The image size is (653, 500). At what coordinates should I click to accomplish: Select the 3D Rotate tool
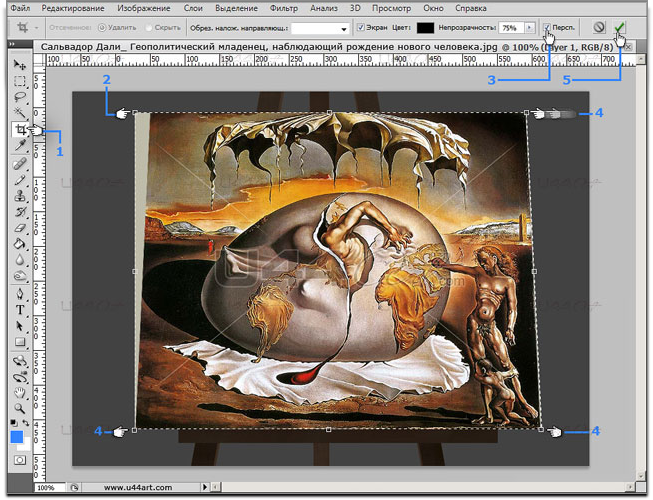pos(20,361)
